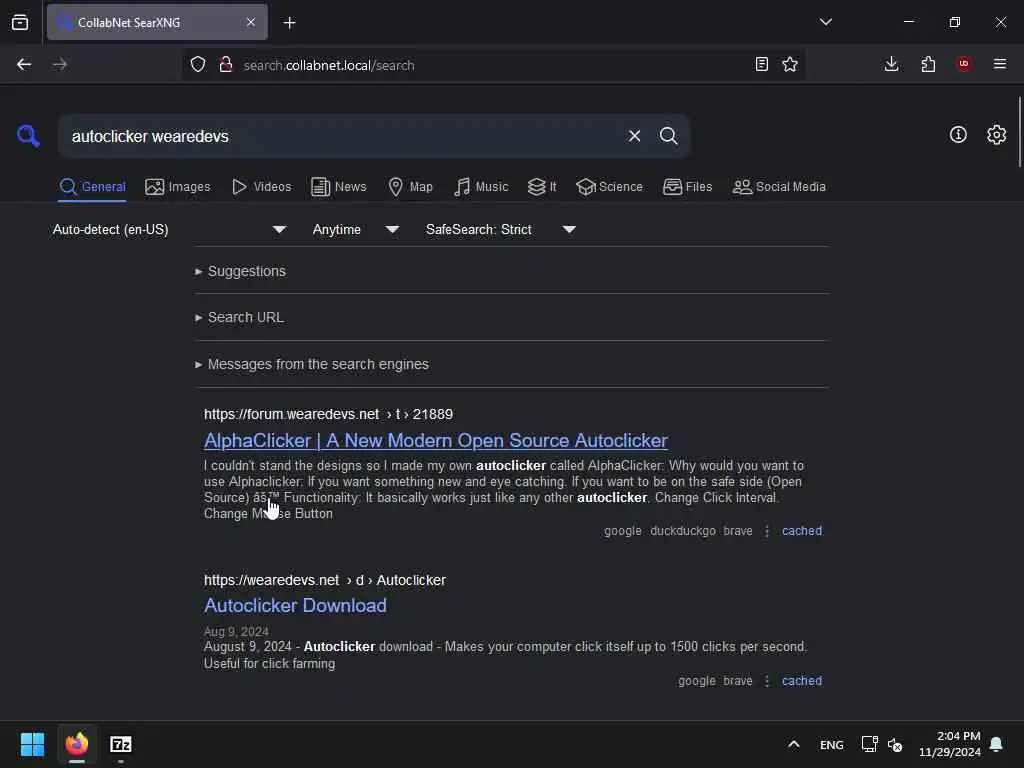Clear the search query with X
The image size is (1024, 768).
pyautogui.click(x=634, y=136)
